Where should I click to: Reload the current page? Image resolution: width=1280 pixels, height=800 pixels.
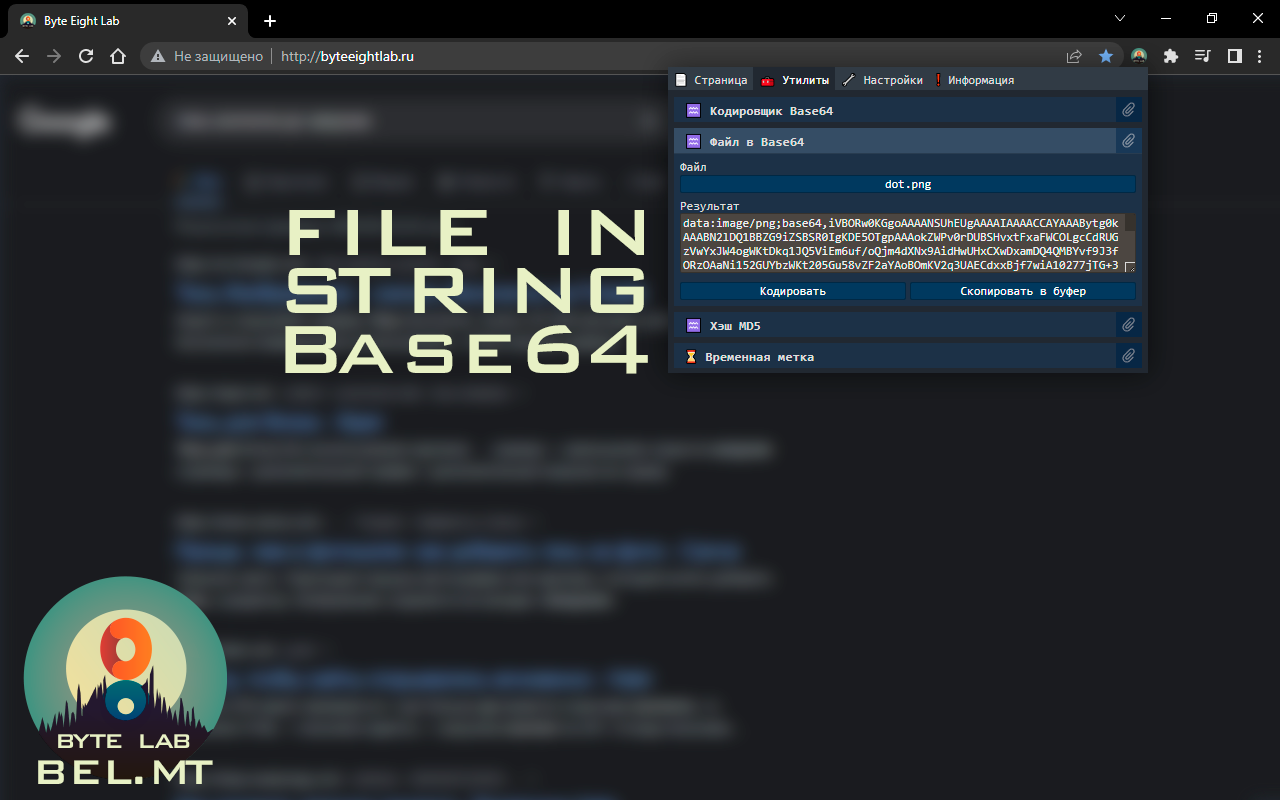(86, 56)
